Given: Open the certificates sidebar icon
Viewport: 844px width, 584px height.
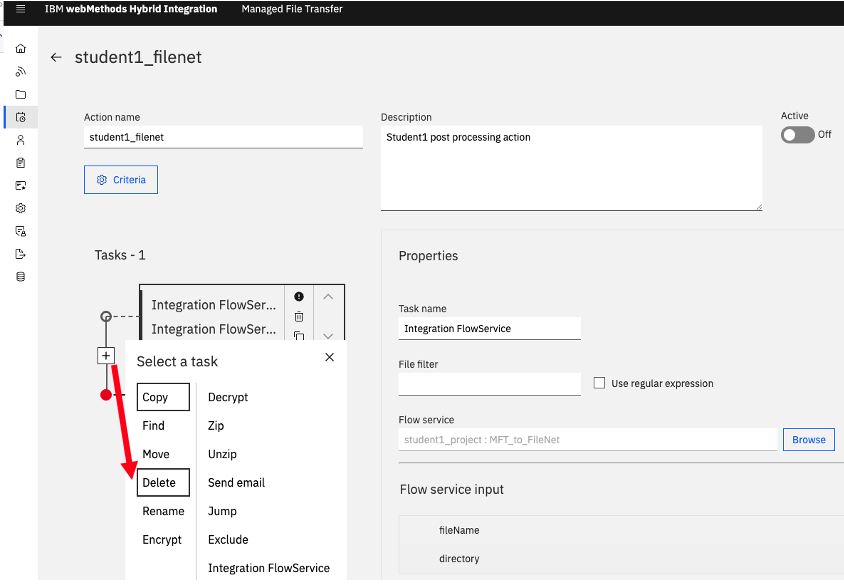Looking at the screenshot, I should [x=20, y=186].
